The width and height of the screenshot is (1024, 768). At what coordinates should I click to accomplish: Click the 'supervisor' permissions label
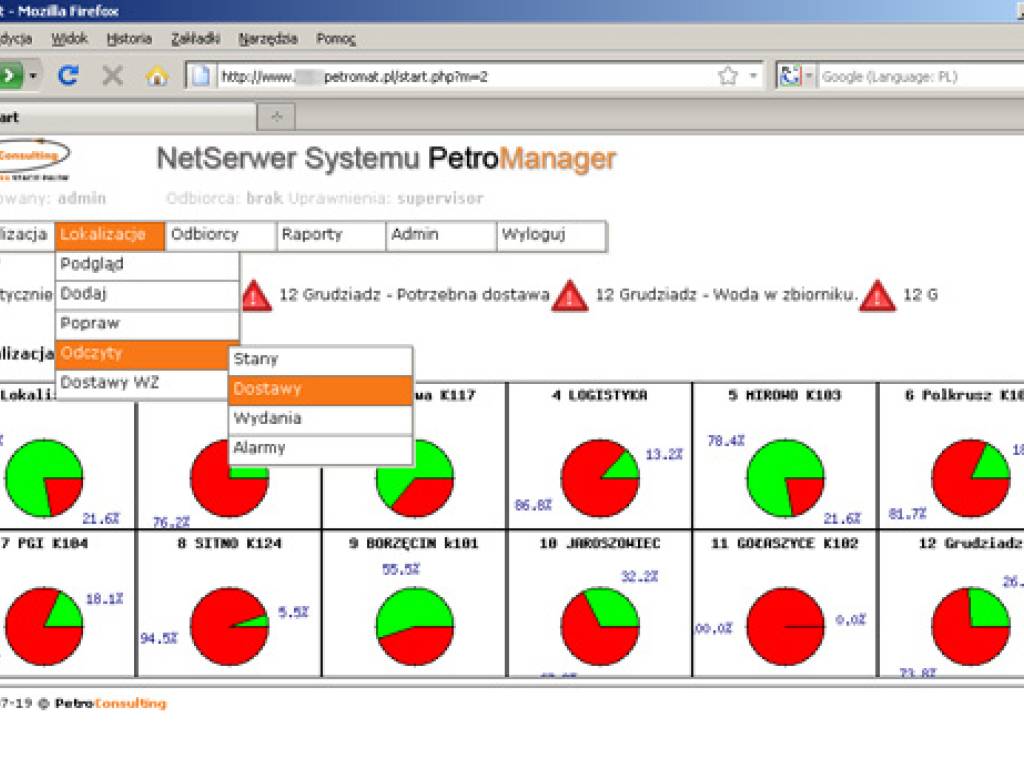tap(440, 199)
